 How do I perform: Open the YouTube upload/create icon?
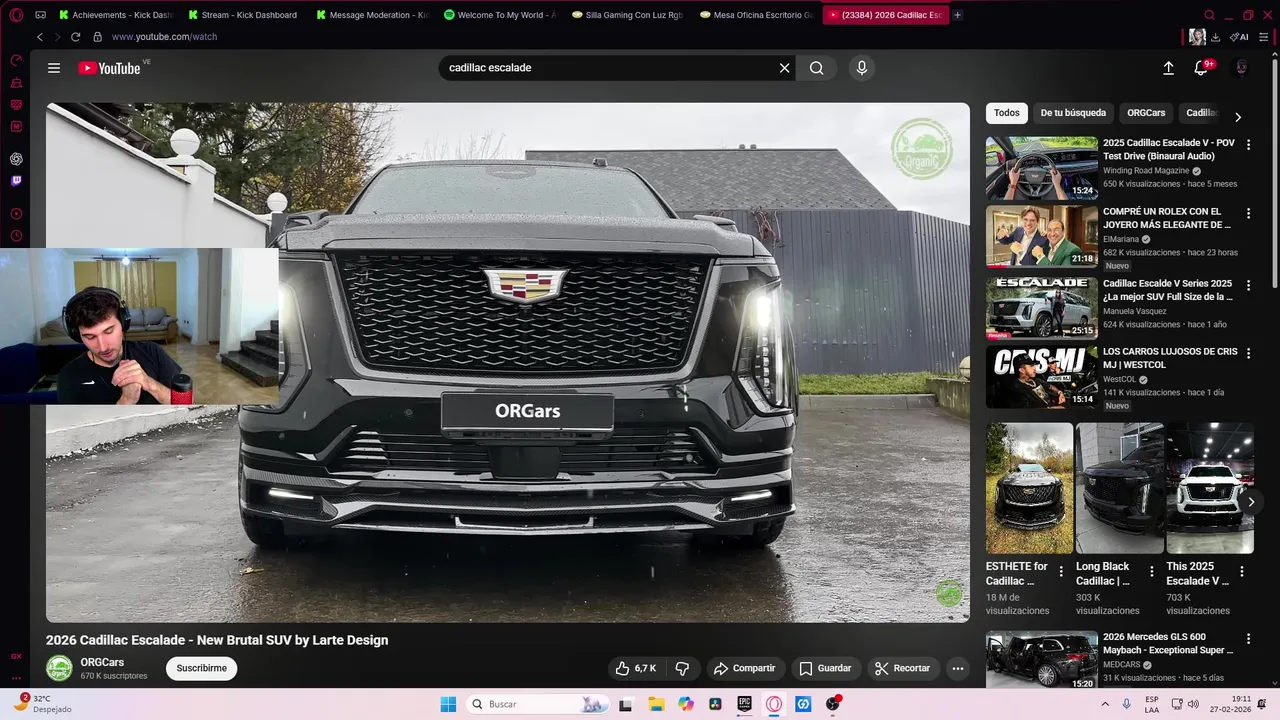(x=1168, y=68)
